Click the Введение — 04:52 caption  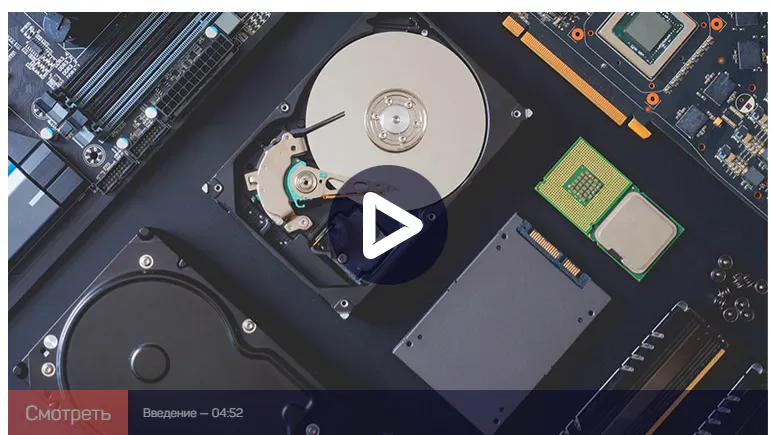pos(193,413)
